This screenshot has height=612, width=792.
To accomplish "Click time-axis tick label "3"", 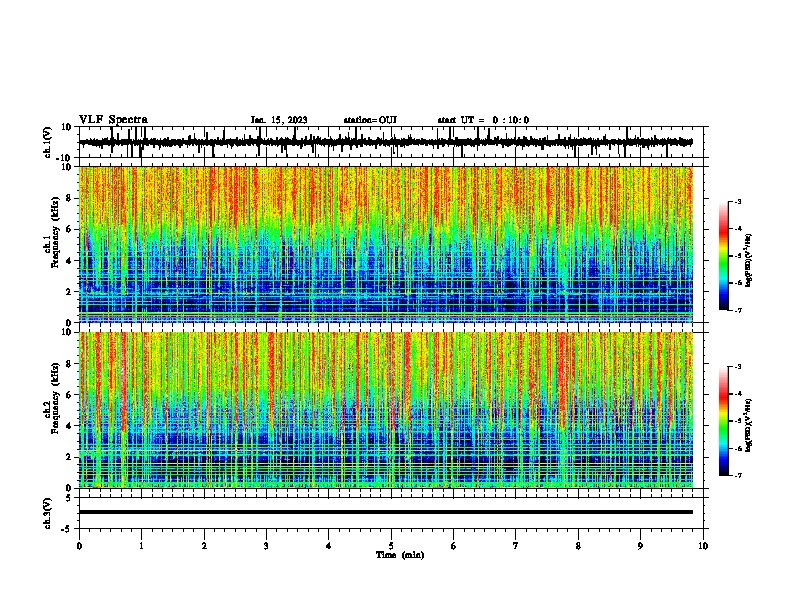I will click(266, 546).
